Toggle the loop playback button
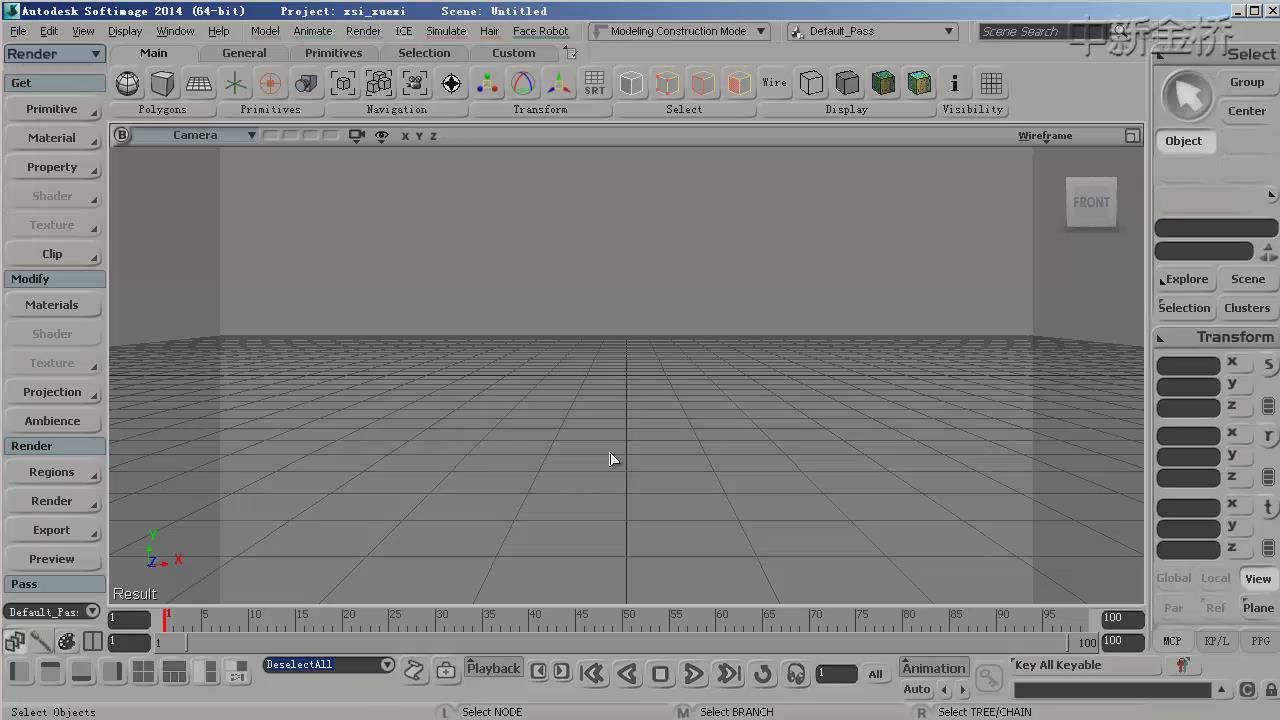Screen dimensions: 1280x720 click(x=763, y=673)
